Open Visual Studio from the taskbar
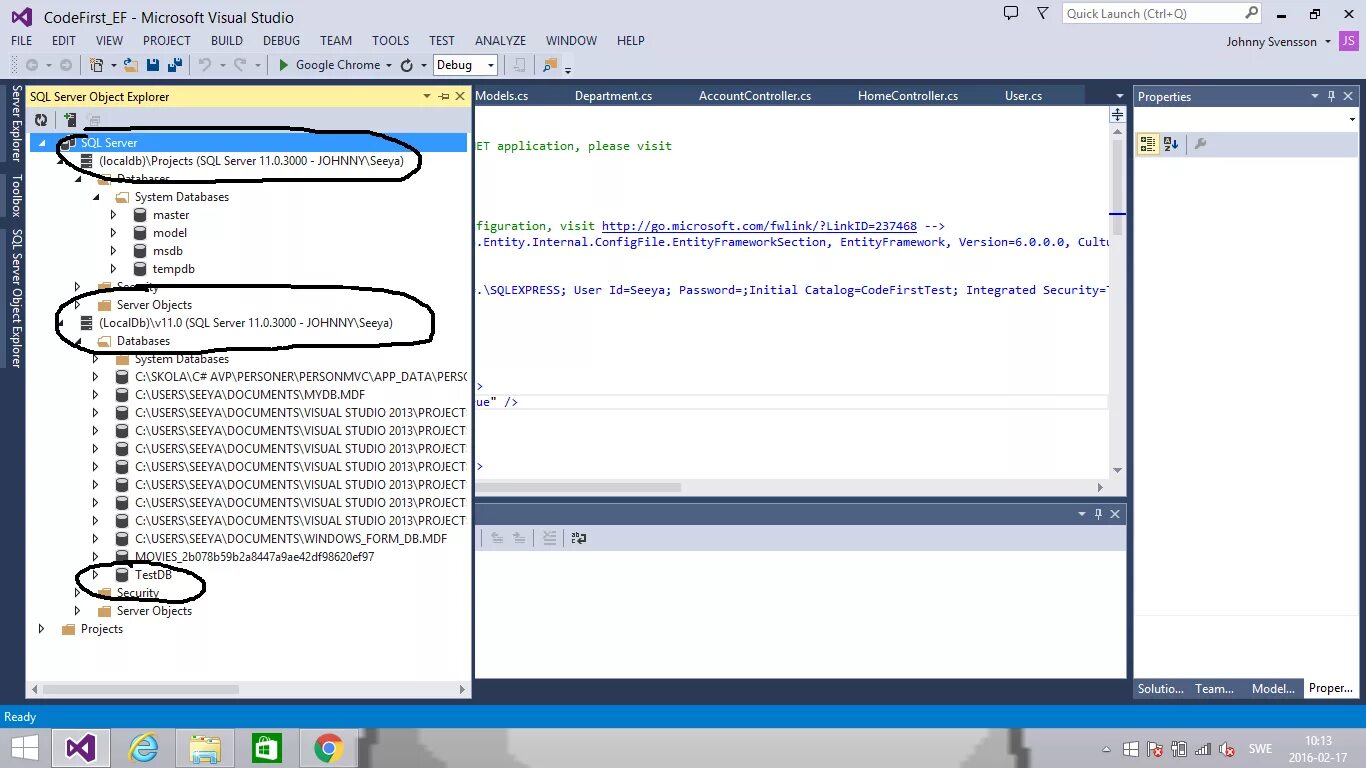This screenshot has width=1366, height=768. [81, 748]
